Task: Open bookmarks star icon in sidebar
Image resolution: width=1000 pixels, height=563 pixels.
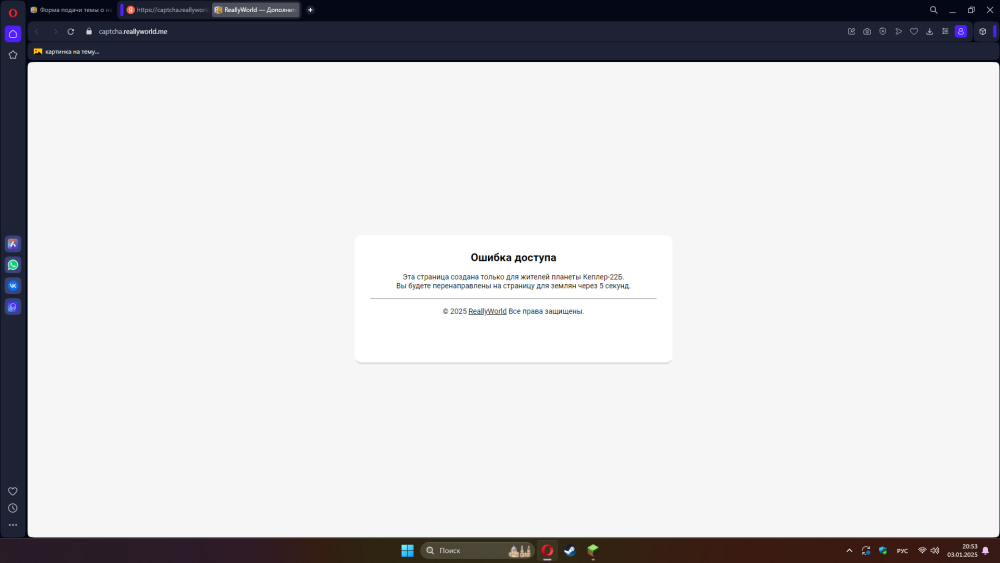Action: [13, 55]
